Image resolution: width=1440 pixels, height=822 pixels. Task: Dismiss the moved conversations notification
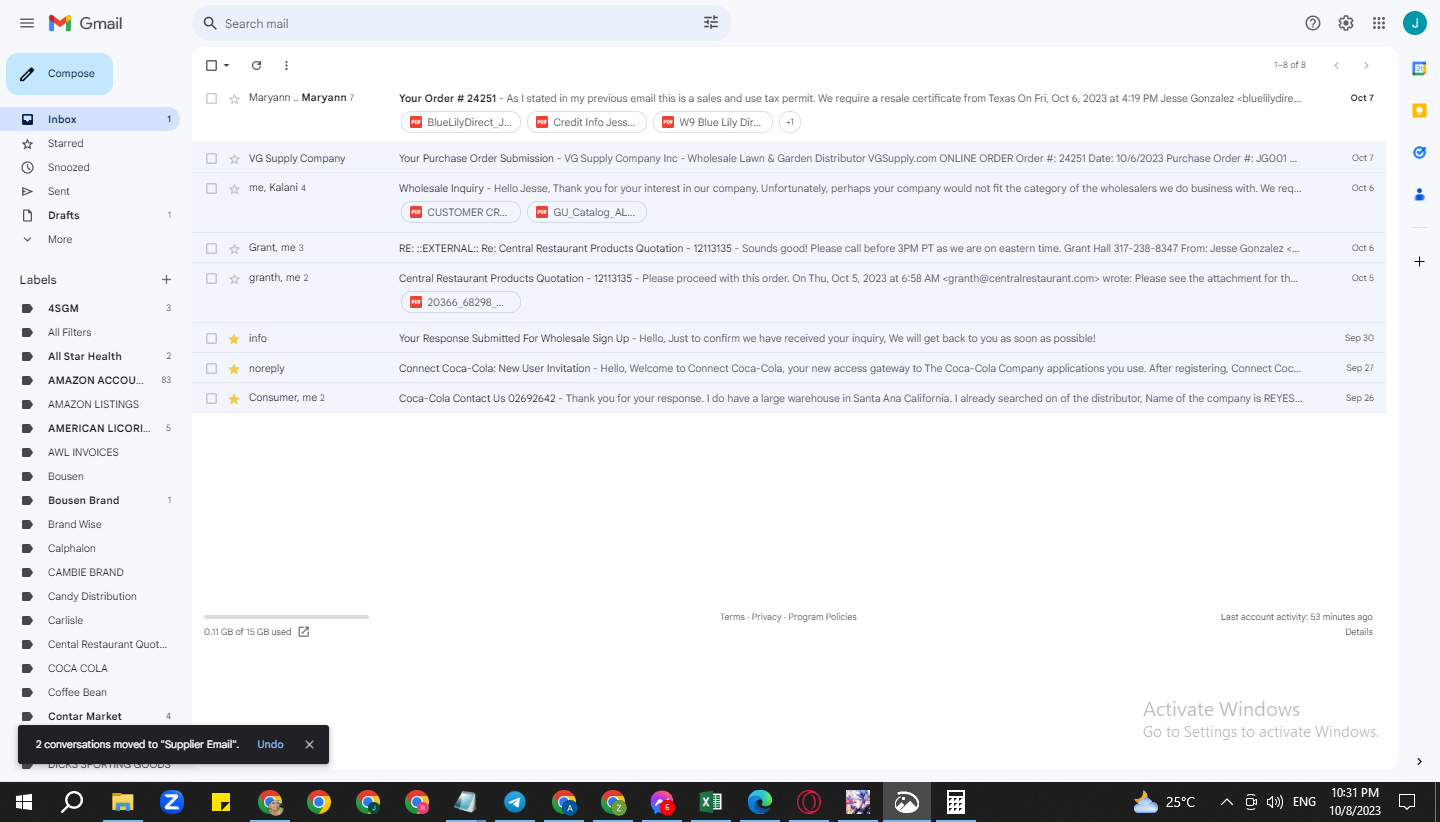pyautogui.click(x=309, y=744)
